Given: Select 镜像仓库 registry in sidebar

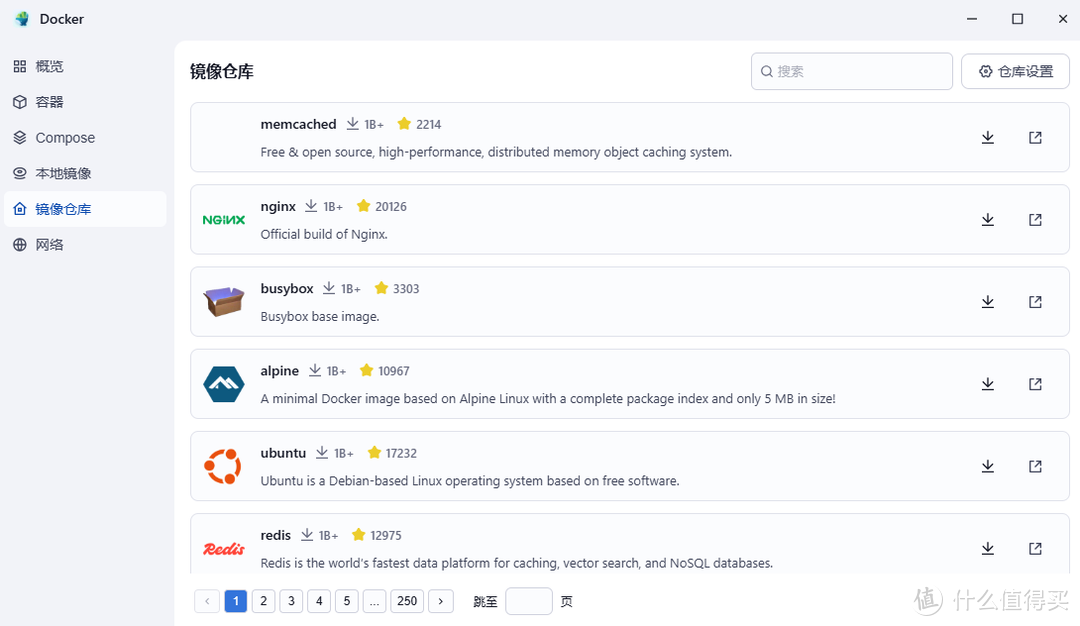Looking at the screenshot, I should click(85, 209).
